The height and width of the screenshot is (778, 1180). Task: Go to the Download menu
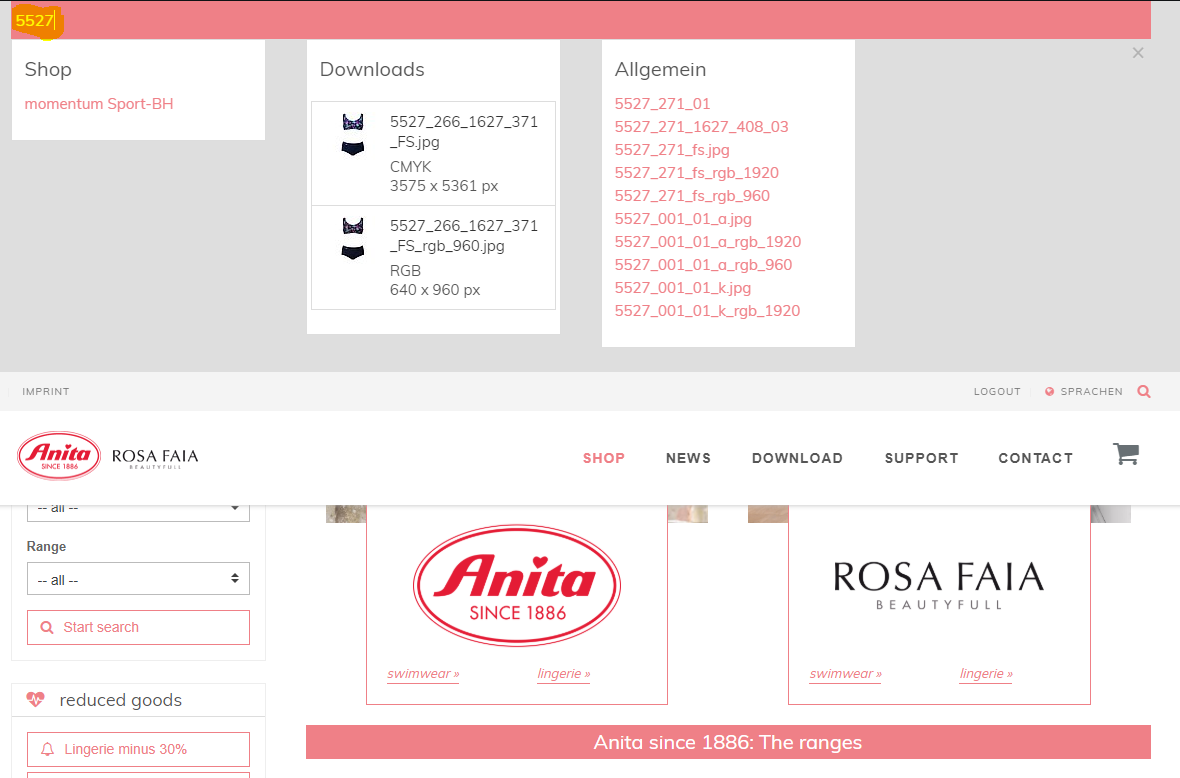pos(797,458)
